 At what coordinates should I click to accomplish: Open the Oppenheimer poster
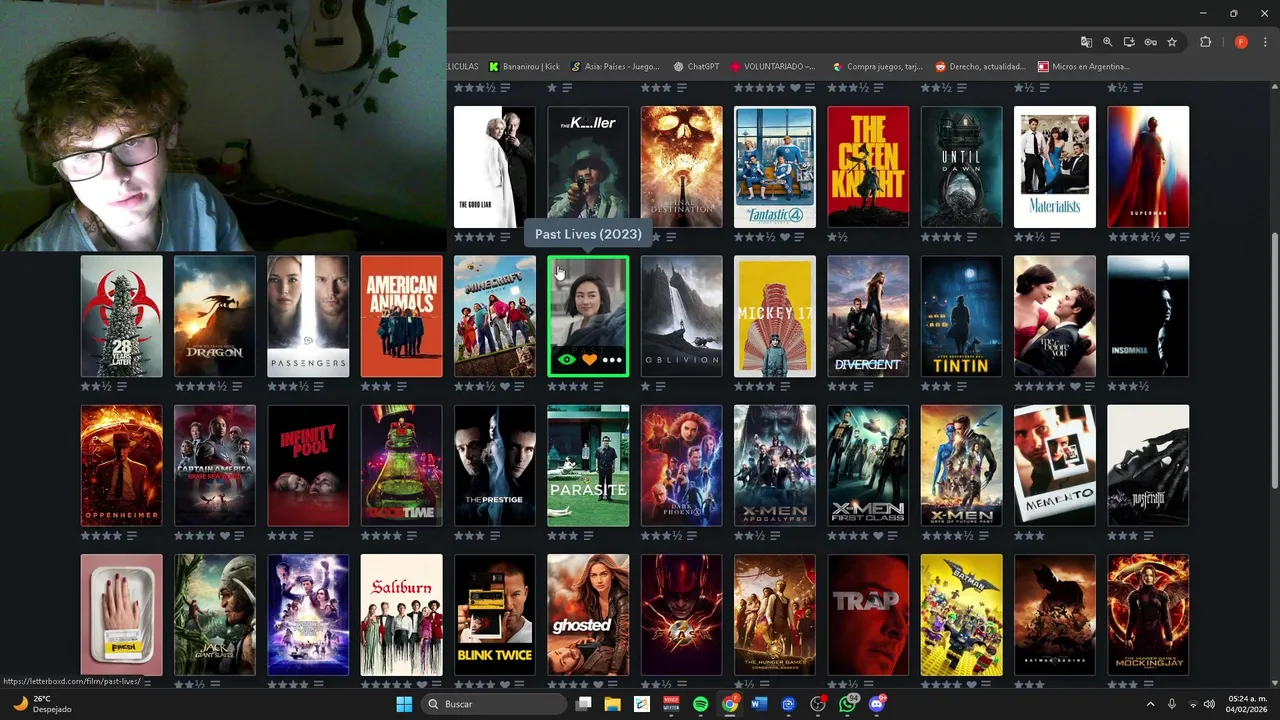[x=121, y=465]
